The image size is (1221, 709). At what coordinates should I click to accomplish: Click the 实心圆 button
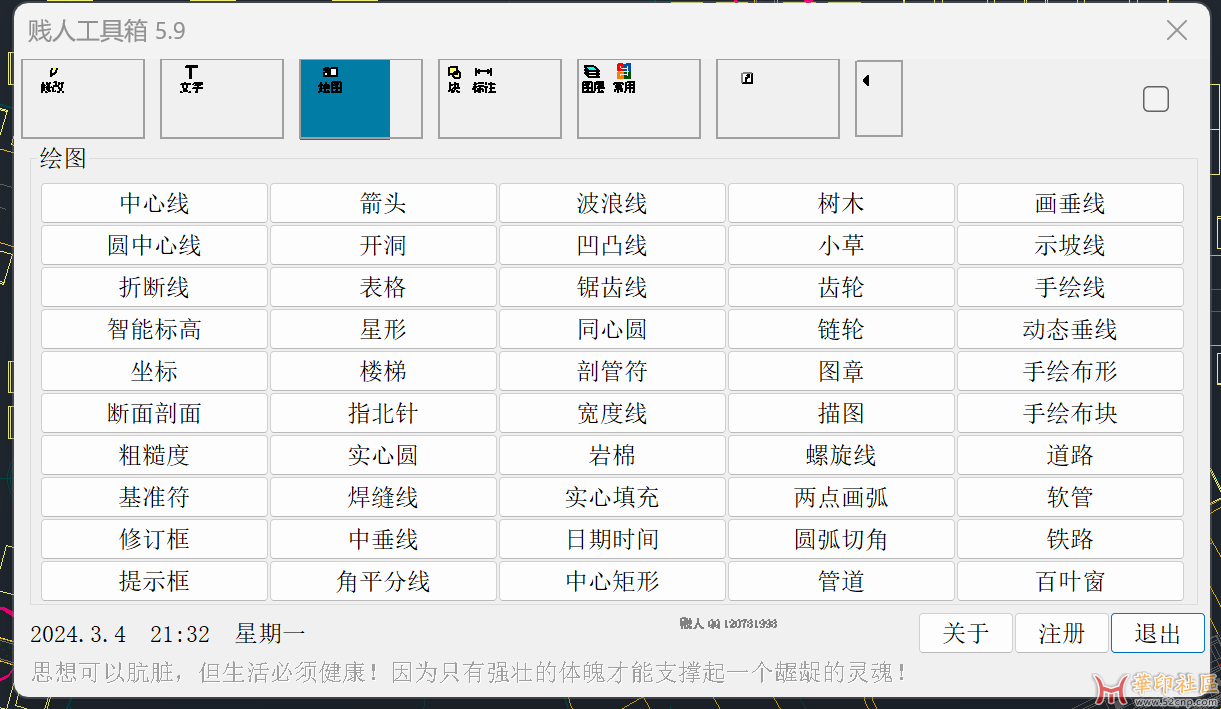pos(383,455)
